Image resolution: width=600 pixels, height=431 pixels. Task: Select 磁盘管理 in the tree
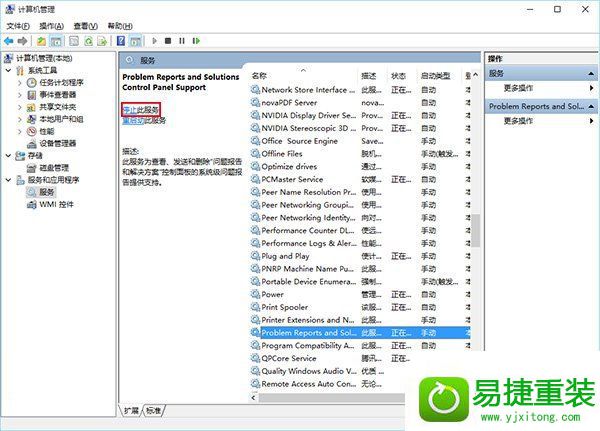[54, 168]
